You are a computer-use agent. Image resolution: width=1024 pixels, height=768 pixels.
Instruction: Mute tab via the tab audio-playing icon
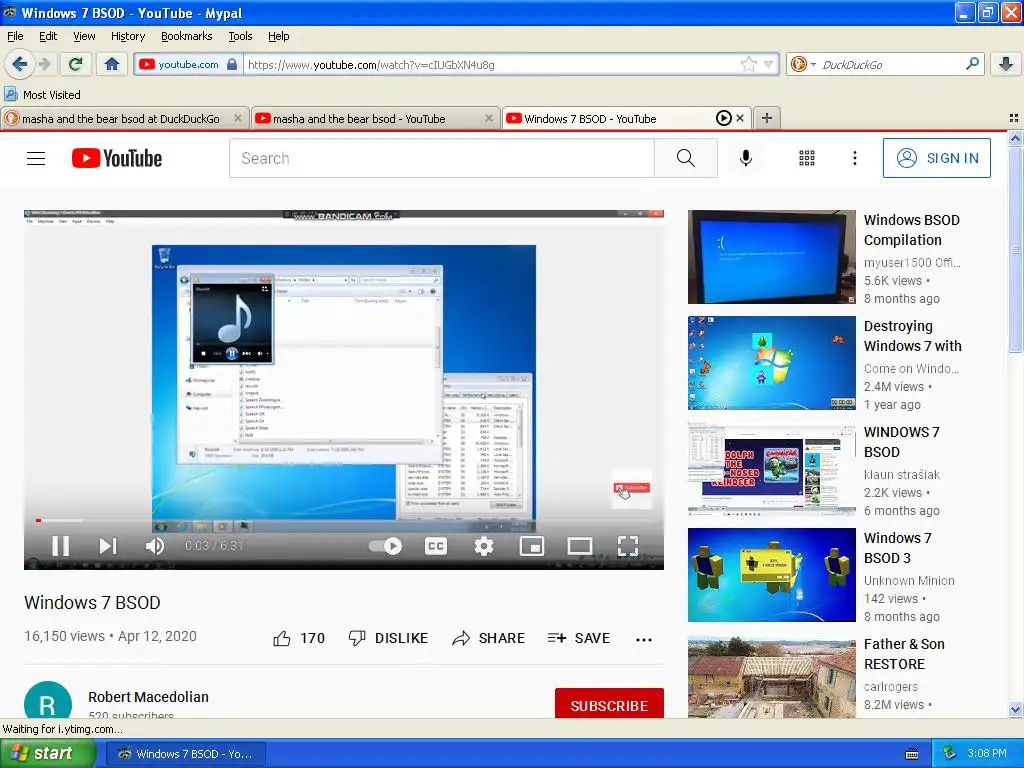tap(724, 118)
